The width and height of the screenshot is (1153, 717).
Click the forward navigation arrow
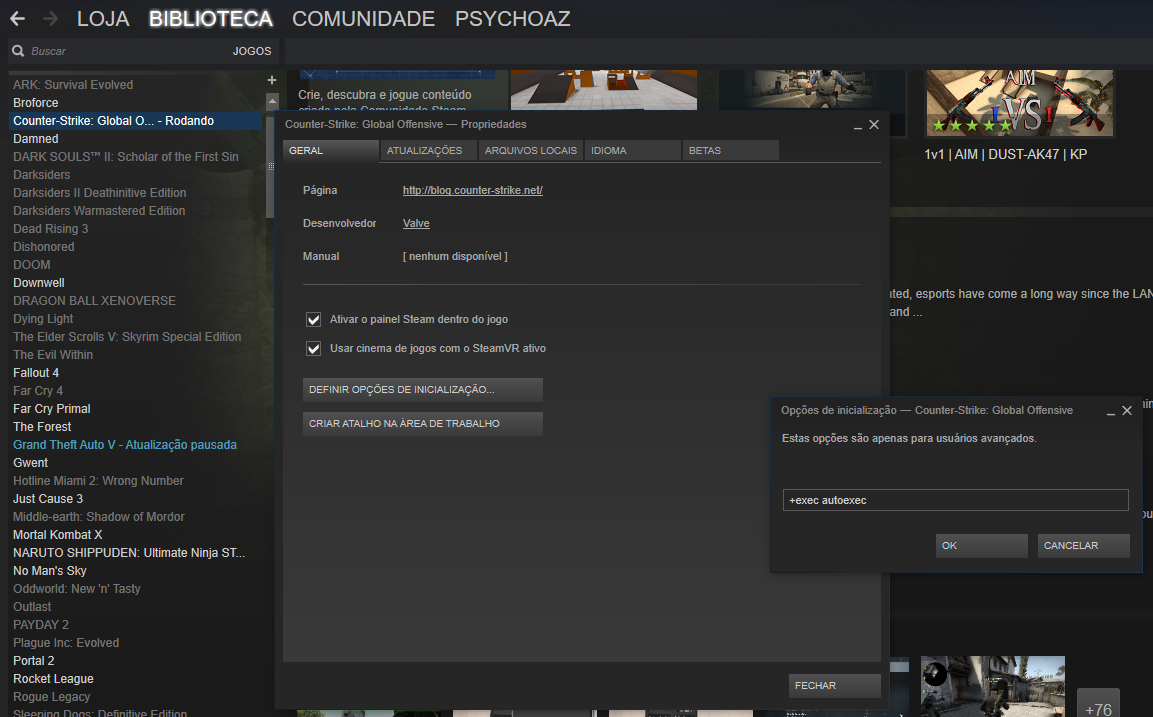pos(50,18)
